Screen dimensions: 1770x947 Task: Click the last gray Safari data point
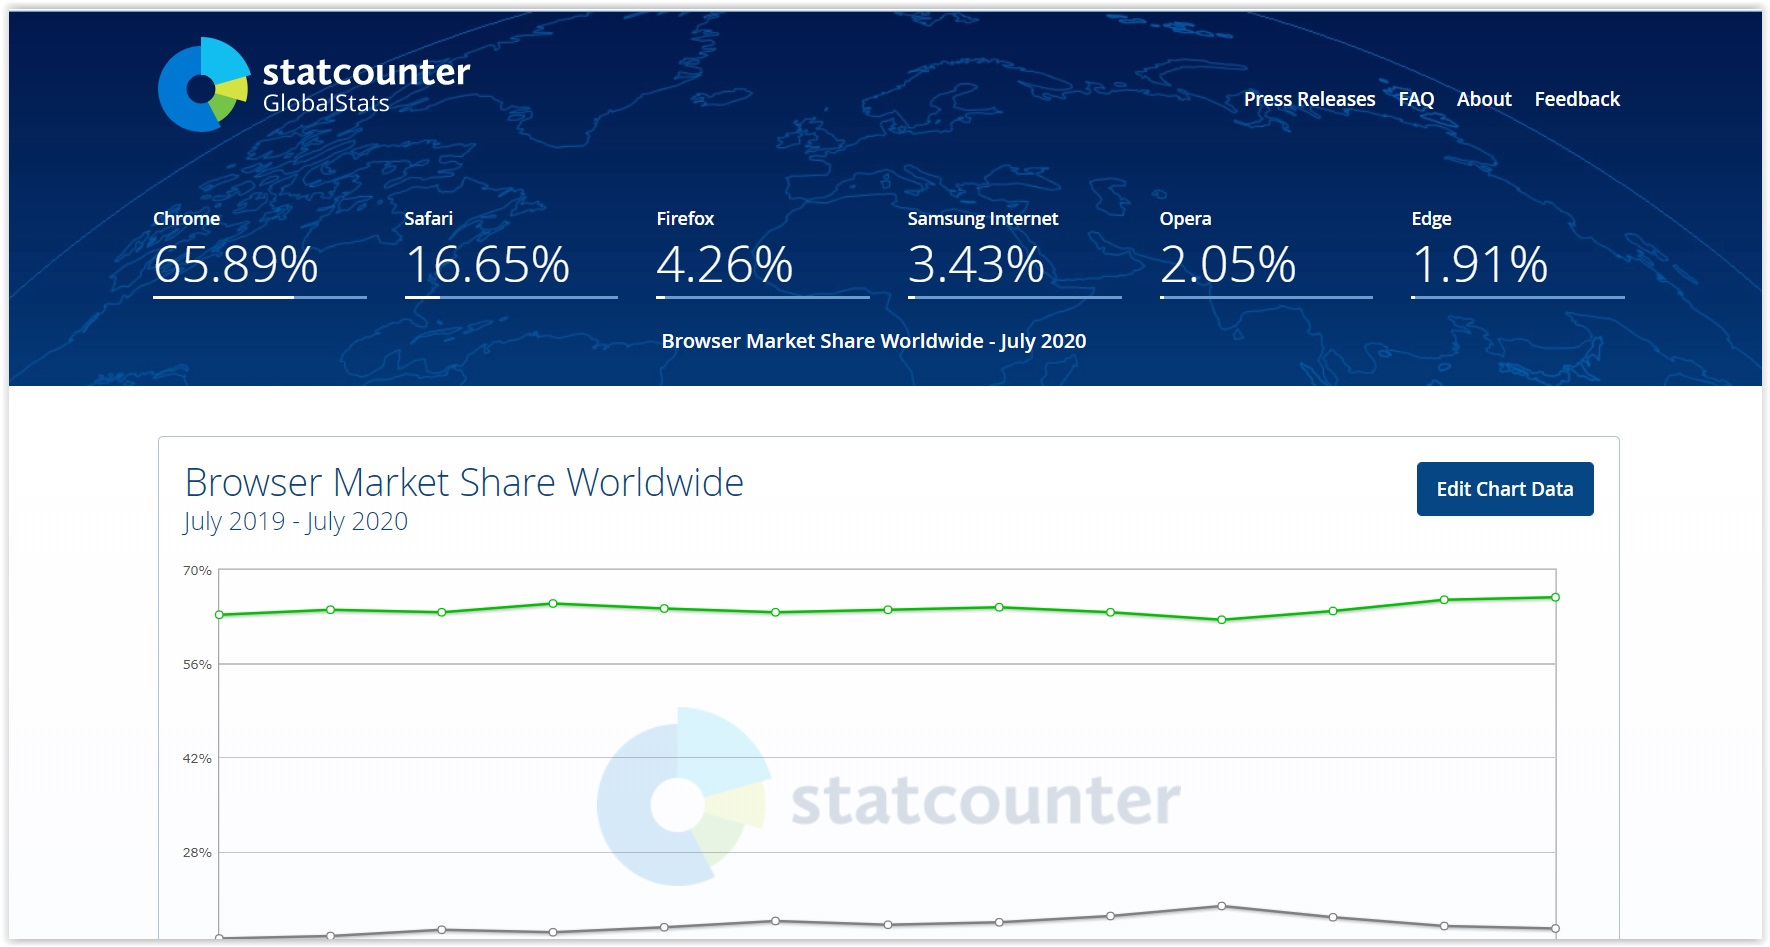tap(1555, 929)
